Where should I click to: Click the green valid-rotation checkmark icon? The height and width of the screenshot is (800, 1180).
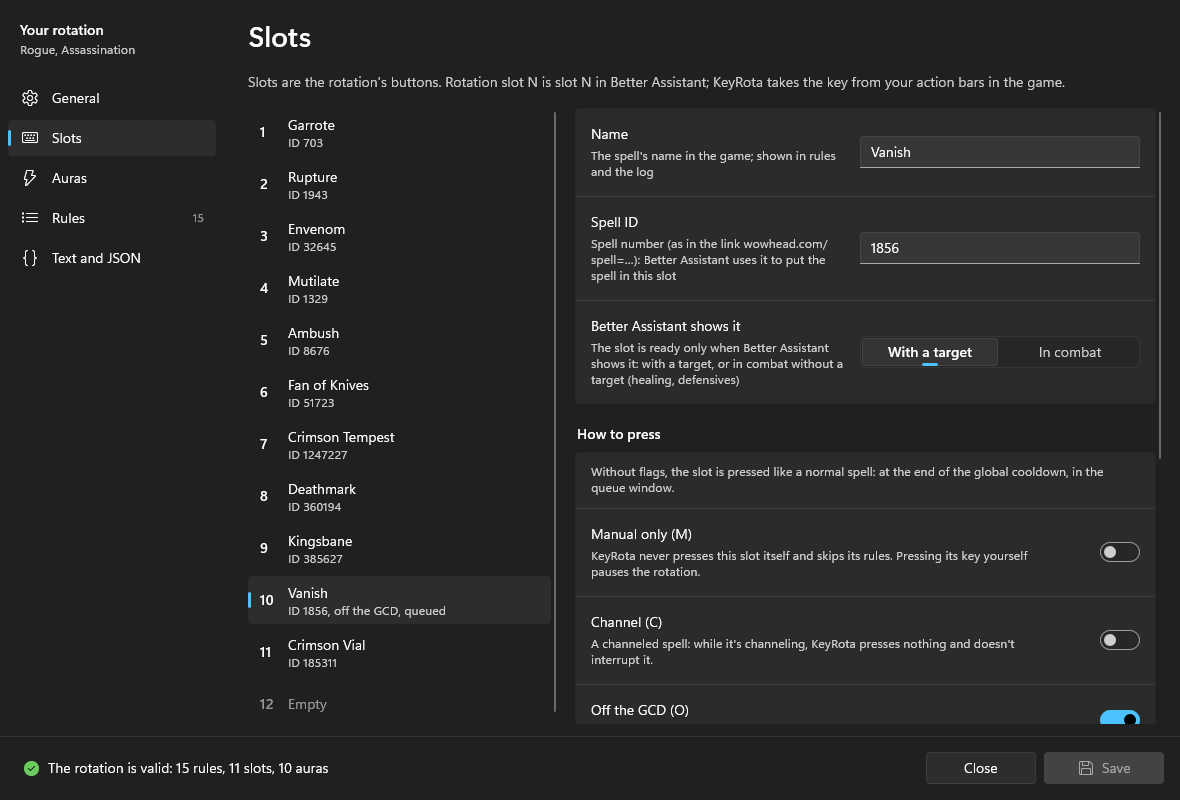point(31,768)
